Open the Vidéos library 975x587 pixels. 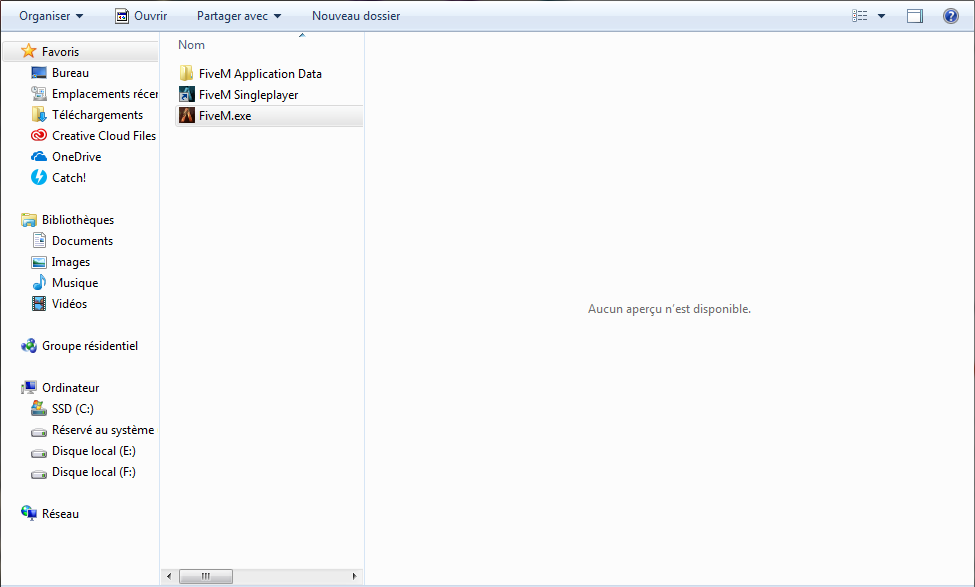coord(70,303)
